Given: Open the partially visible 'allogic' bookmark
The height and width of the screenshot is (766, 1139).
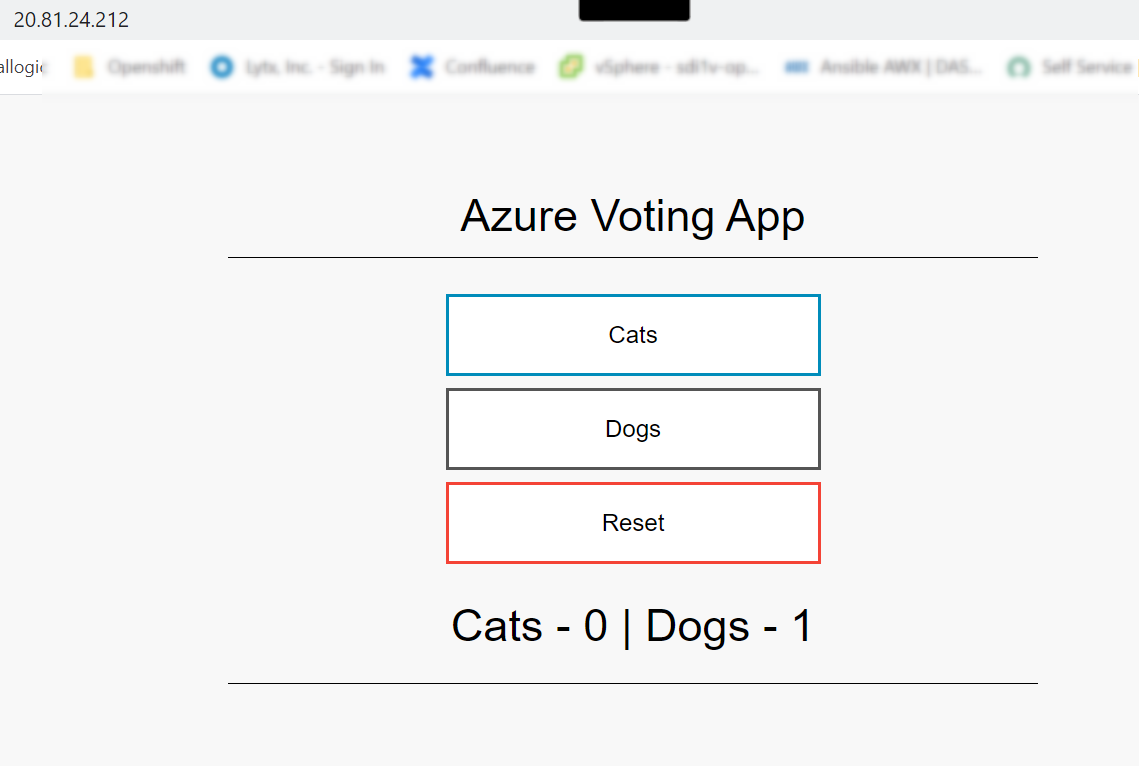Looking at the screenshot, I should [x=23, y=67].
